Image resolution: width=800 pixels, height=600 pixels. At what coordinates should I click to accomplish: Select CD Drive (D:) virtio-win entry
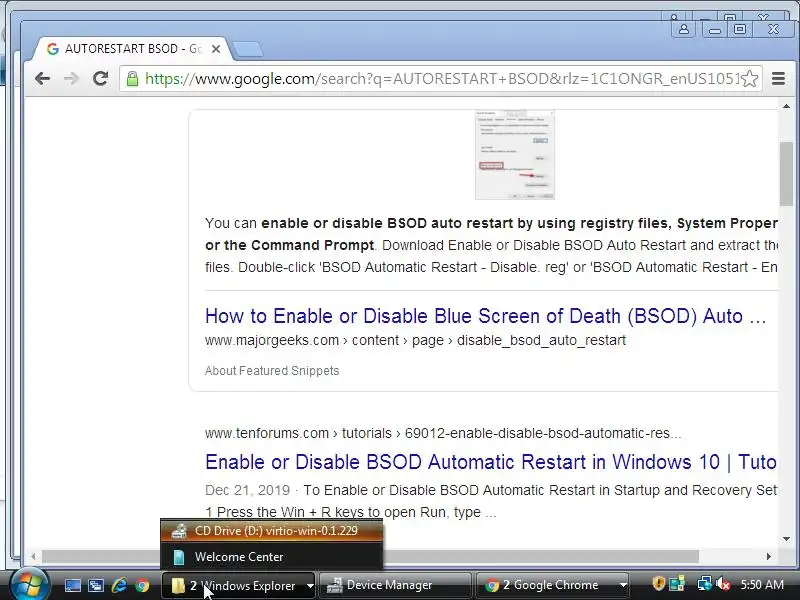pyautogui.click(x=271, y=531)
